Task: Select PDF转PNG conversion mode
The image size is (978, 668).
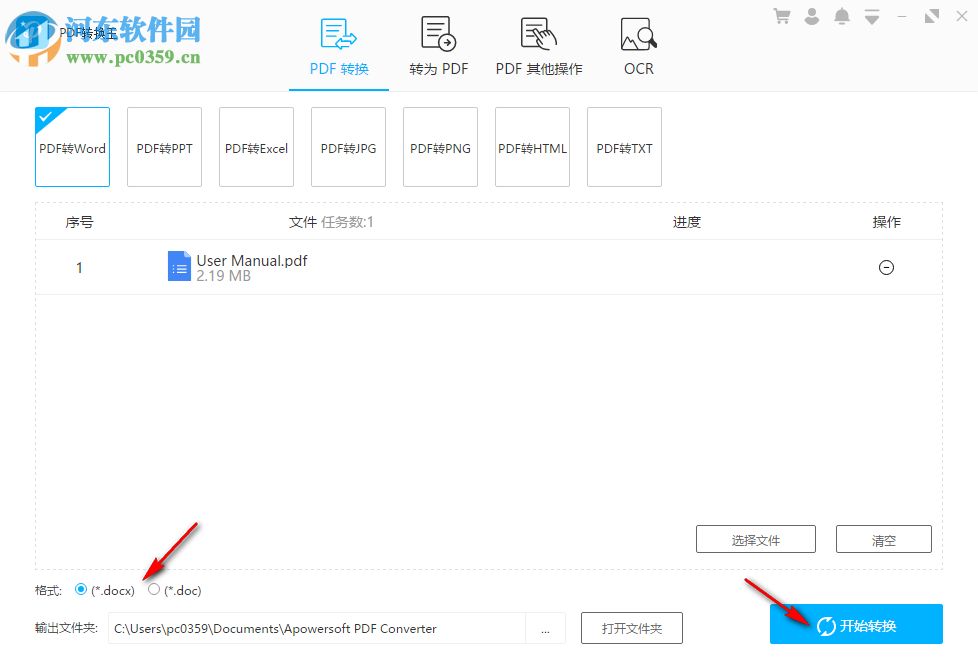Action: click(439, 147)
